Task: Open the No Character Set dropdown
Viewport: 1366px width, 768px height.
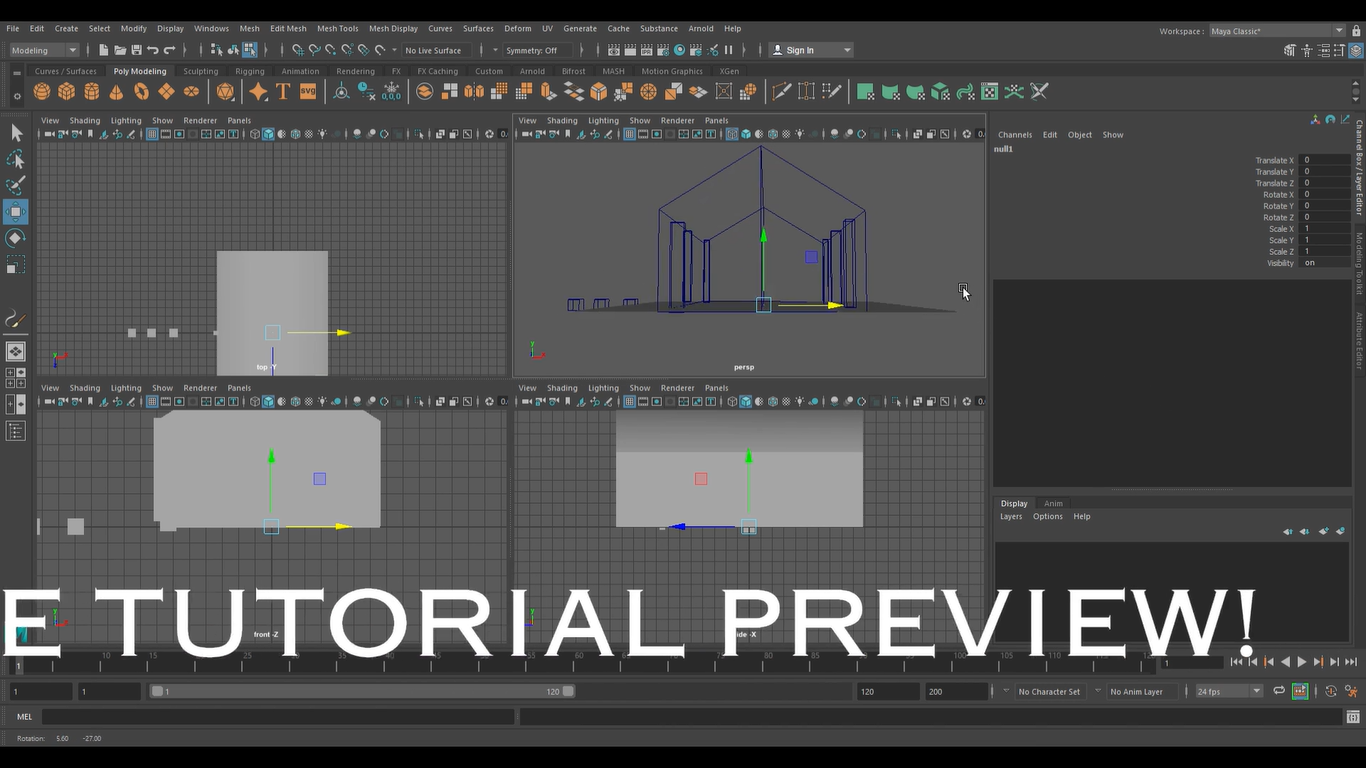Action: tap(1049, 691)
